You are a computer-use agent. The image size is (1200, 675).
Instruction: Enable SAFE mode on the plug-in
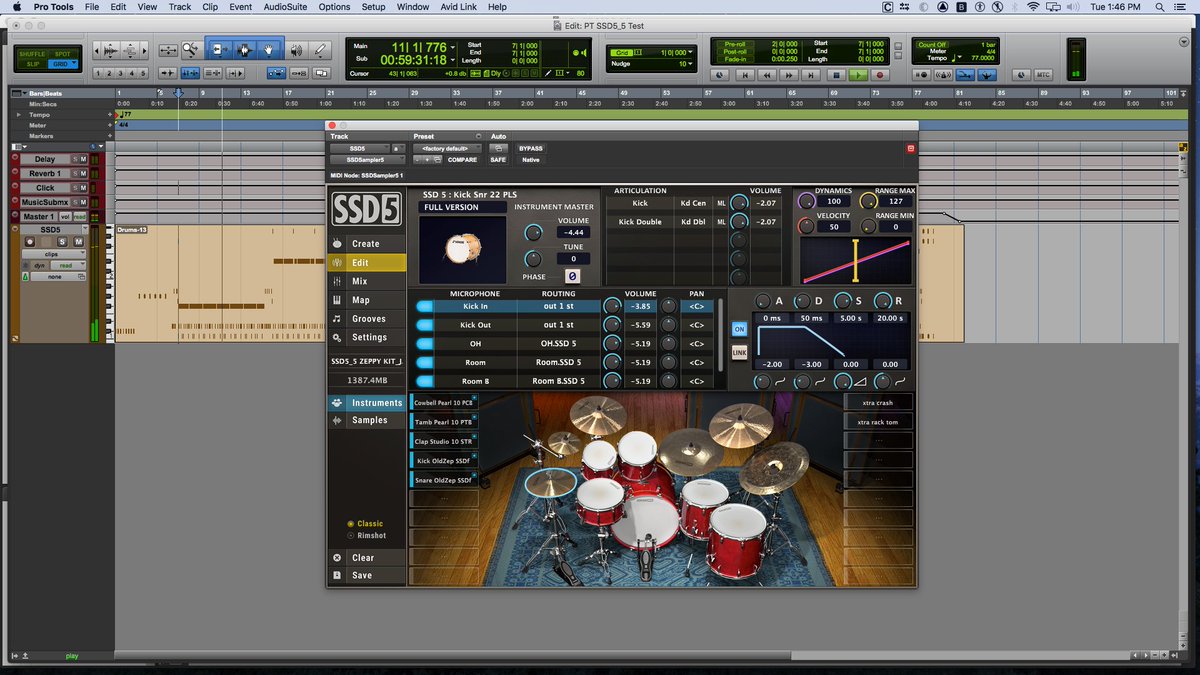click(x=498, y=160)
